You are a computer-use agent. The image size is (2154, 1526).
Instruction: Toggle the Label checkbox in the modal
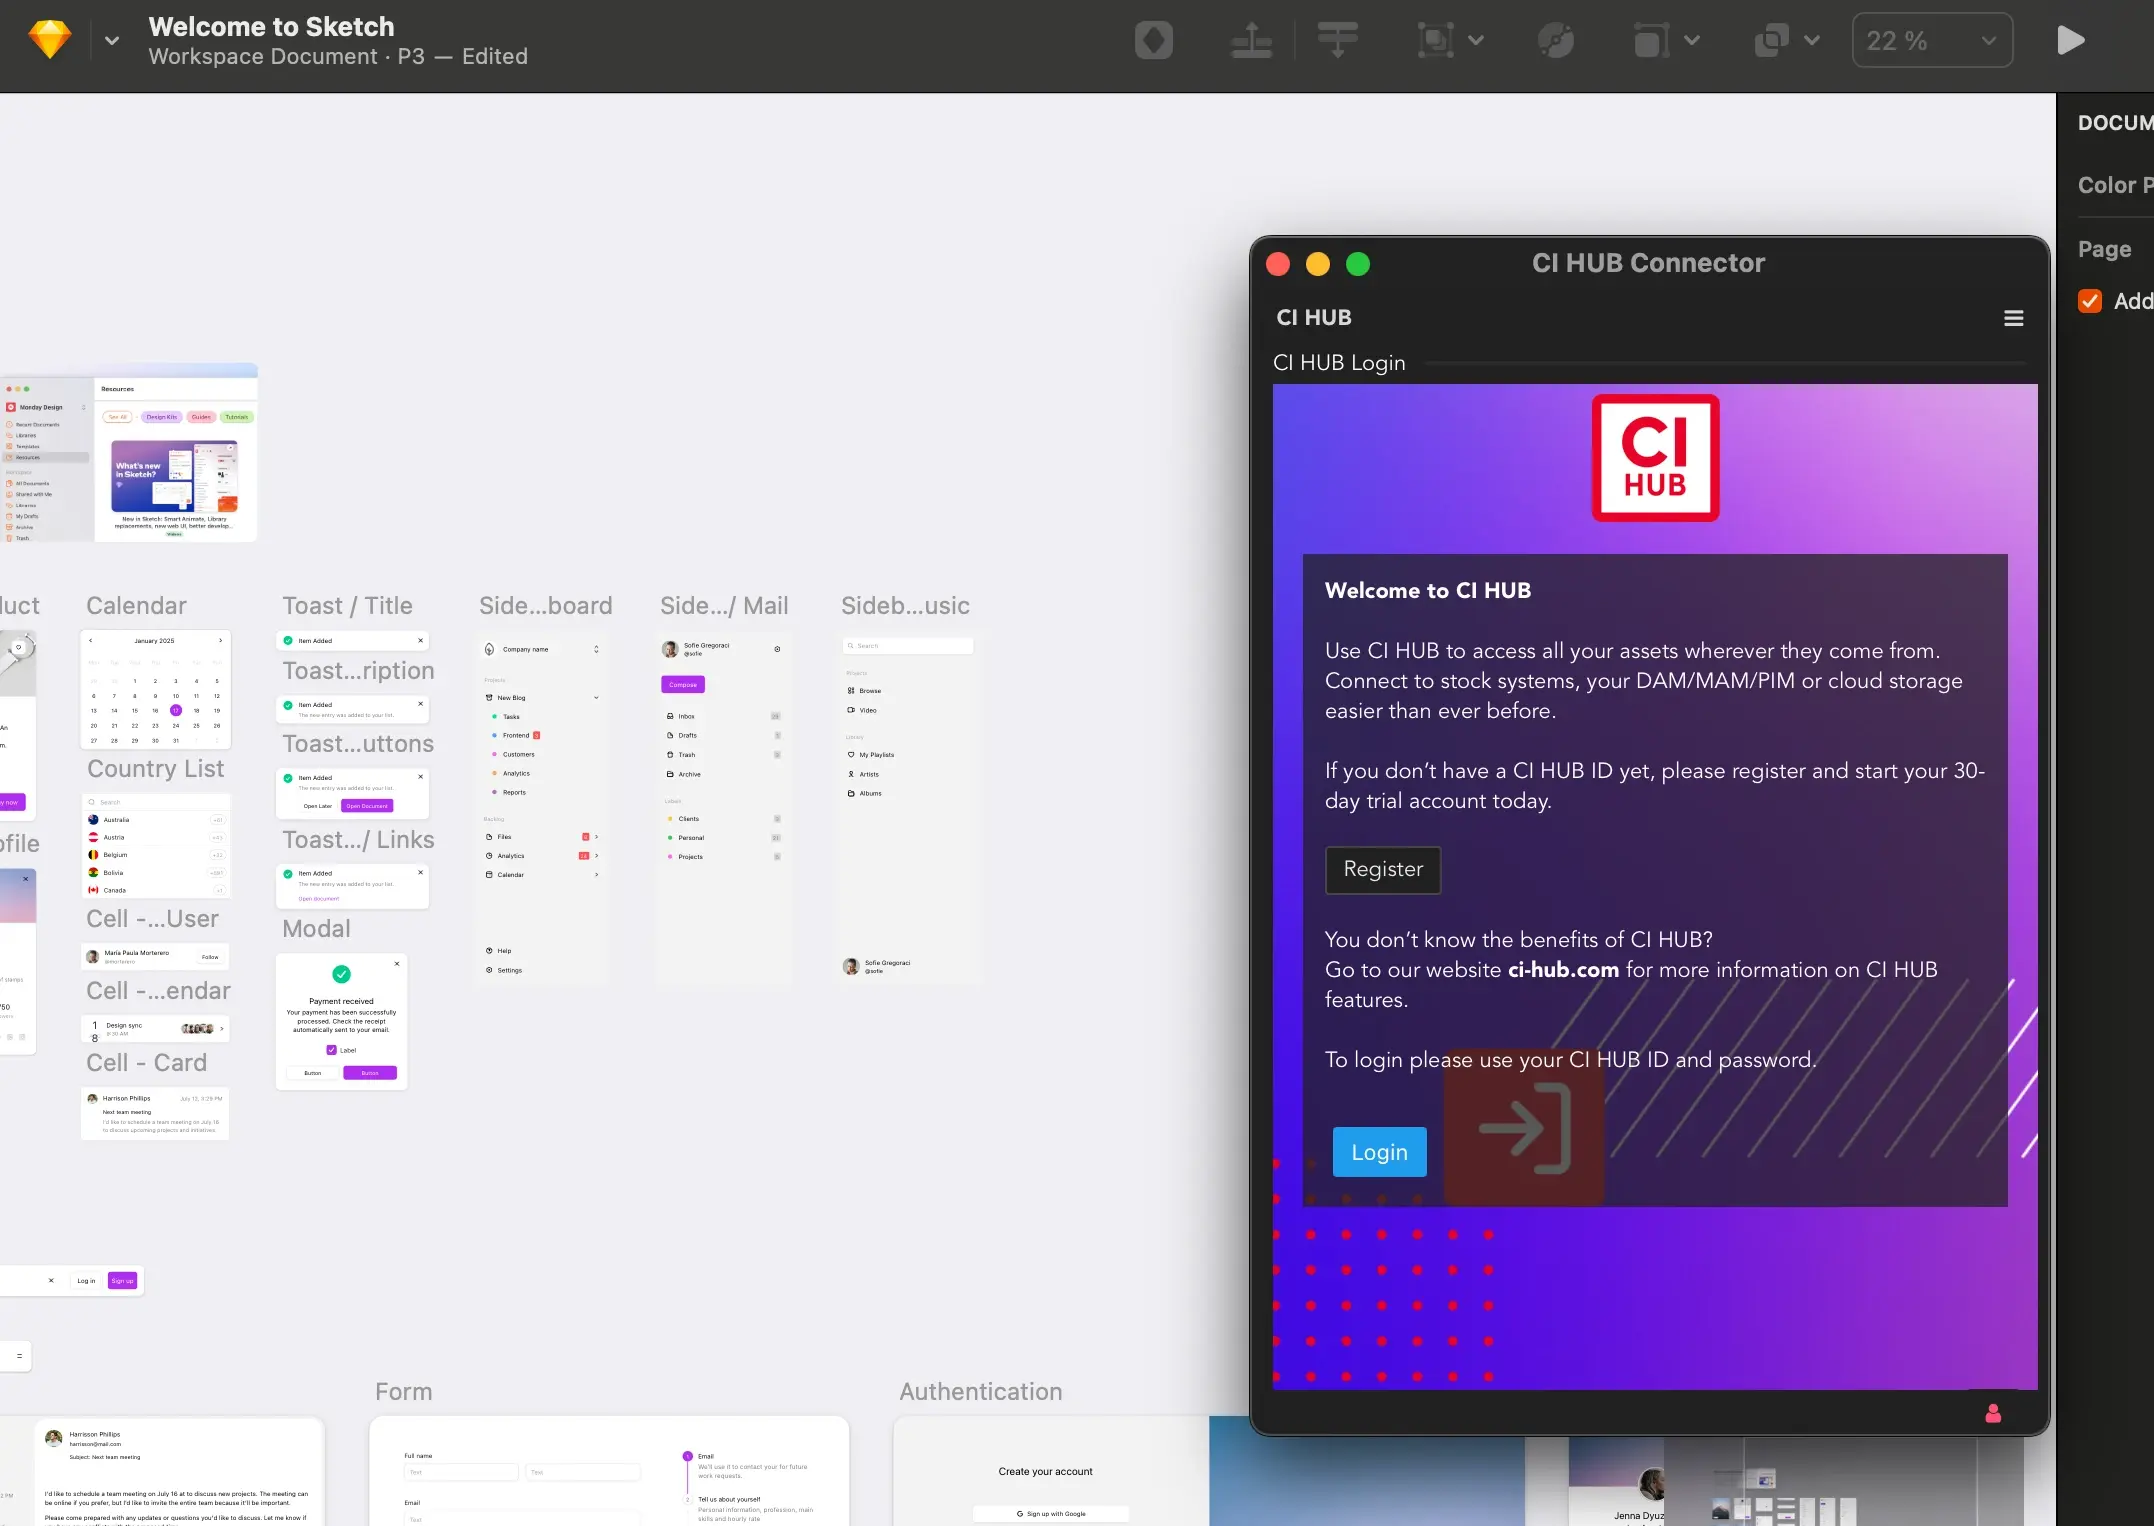pos(331,1050)
